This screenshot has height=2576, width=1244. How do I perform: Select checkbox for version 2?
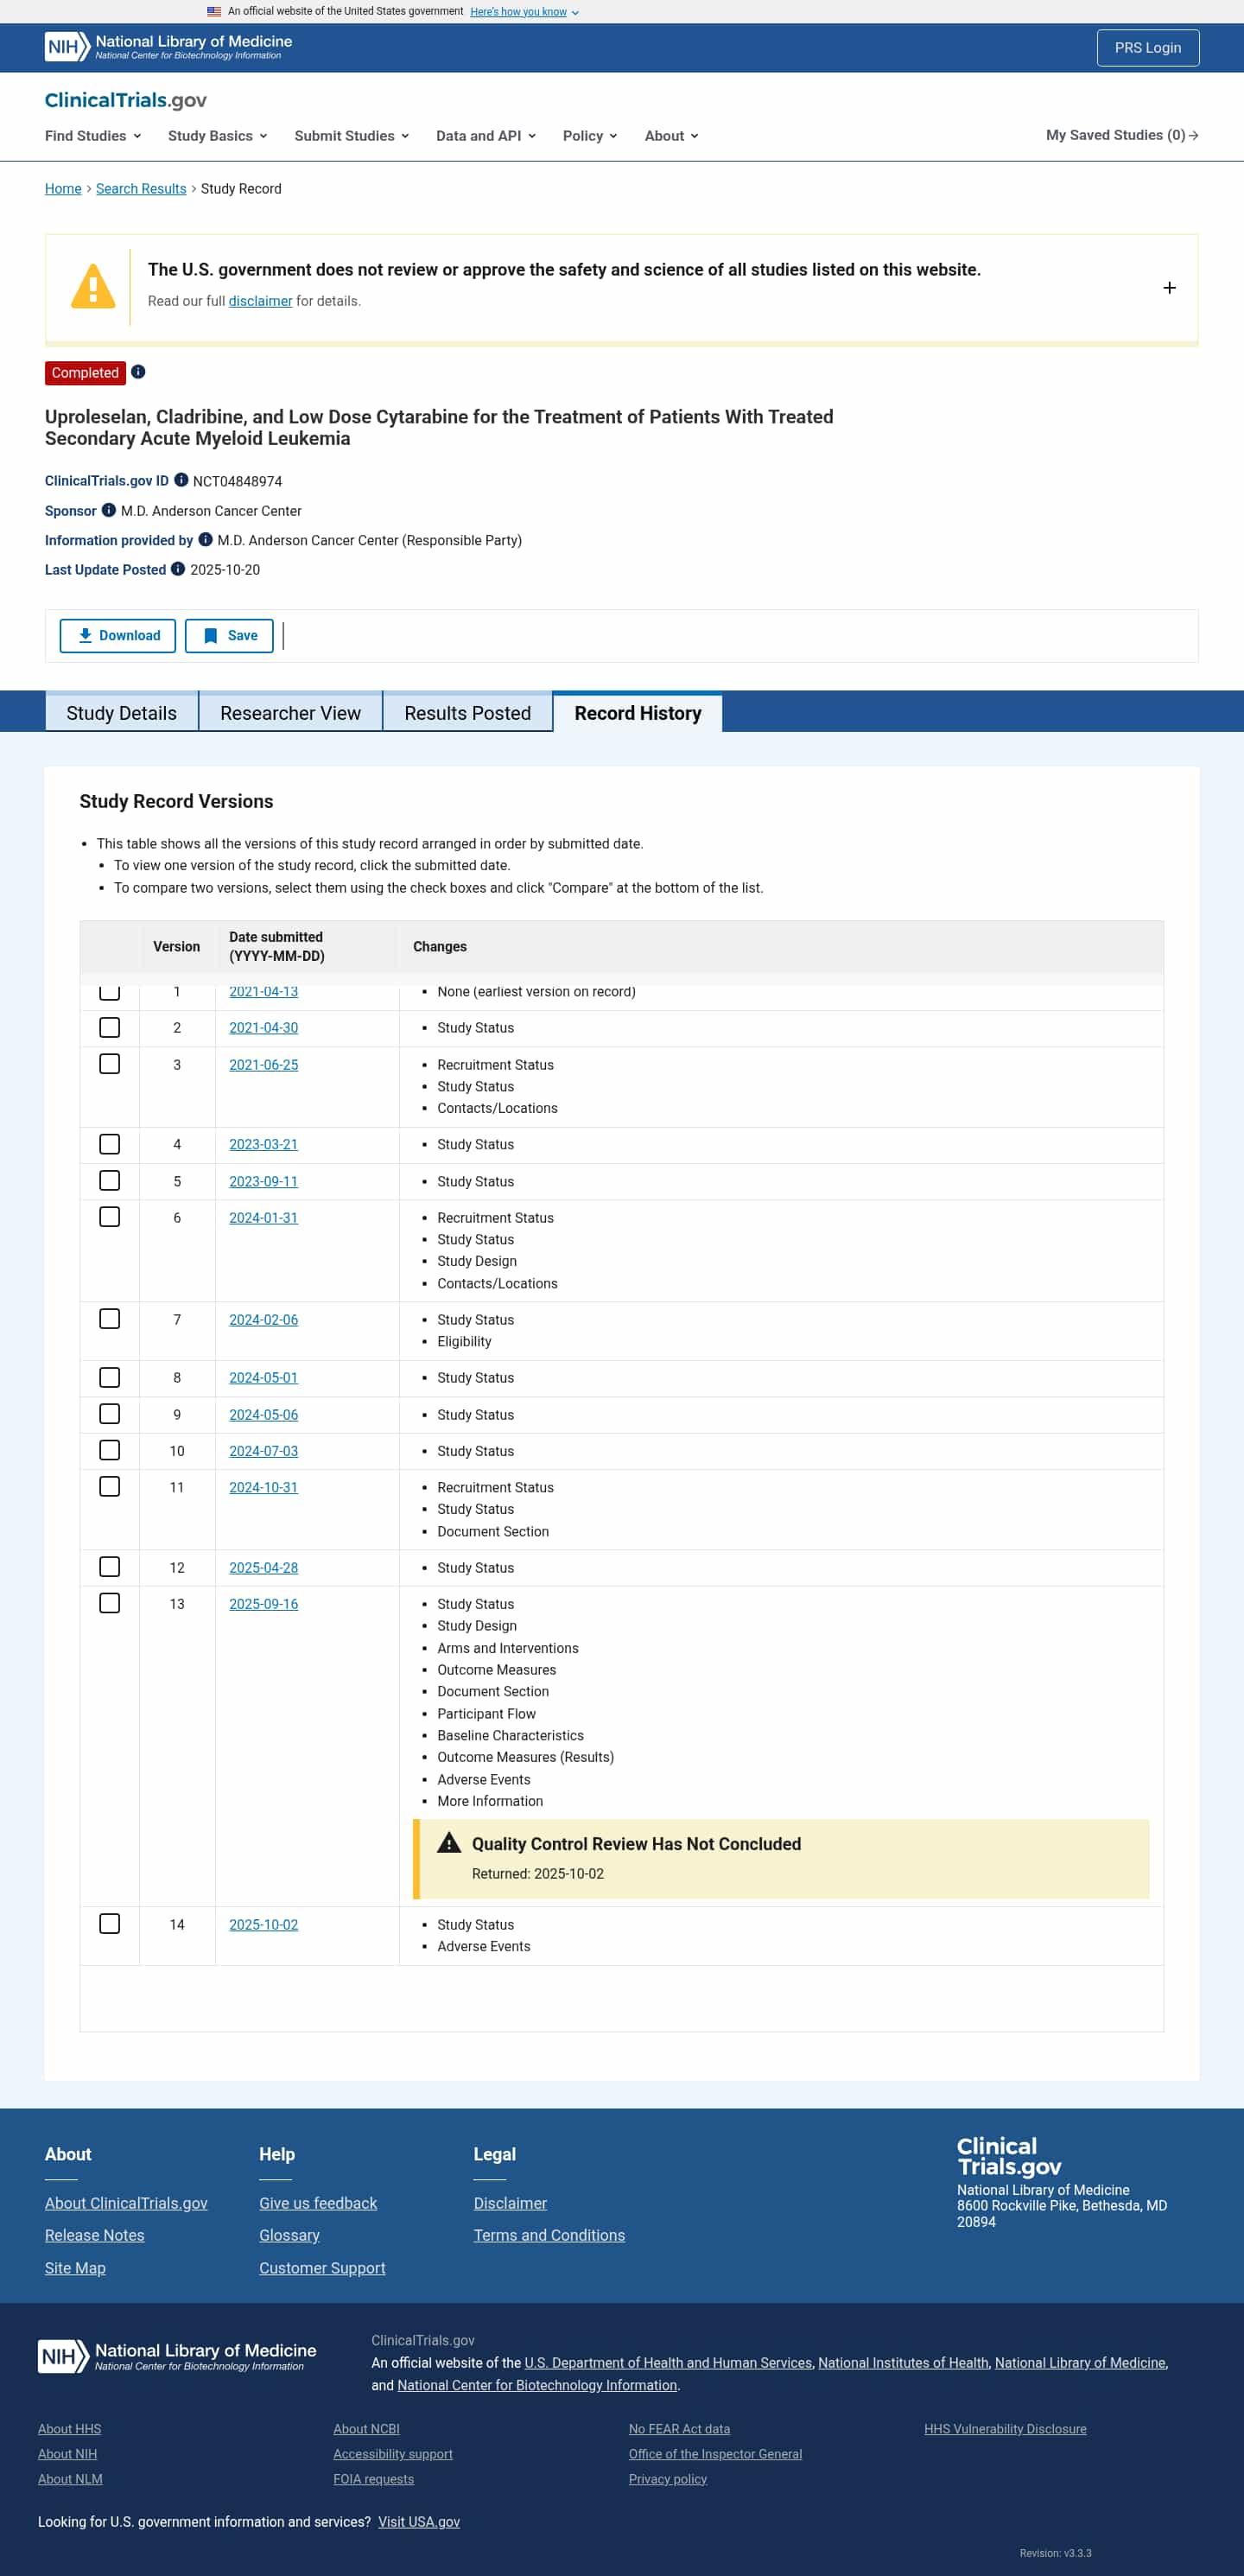point(110,1027)
